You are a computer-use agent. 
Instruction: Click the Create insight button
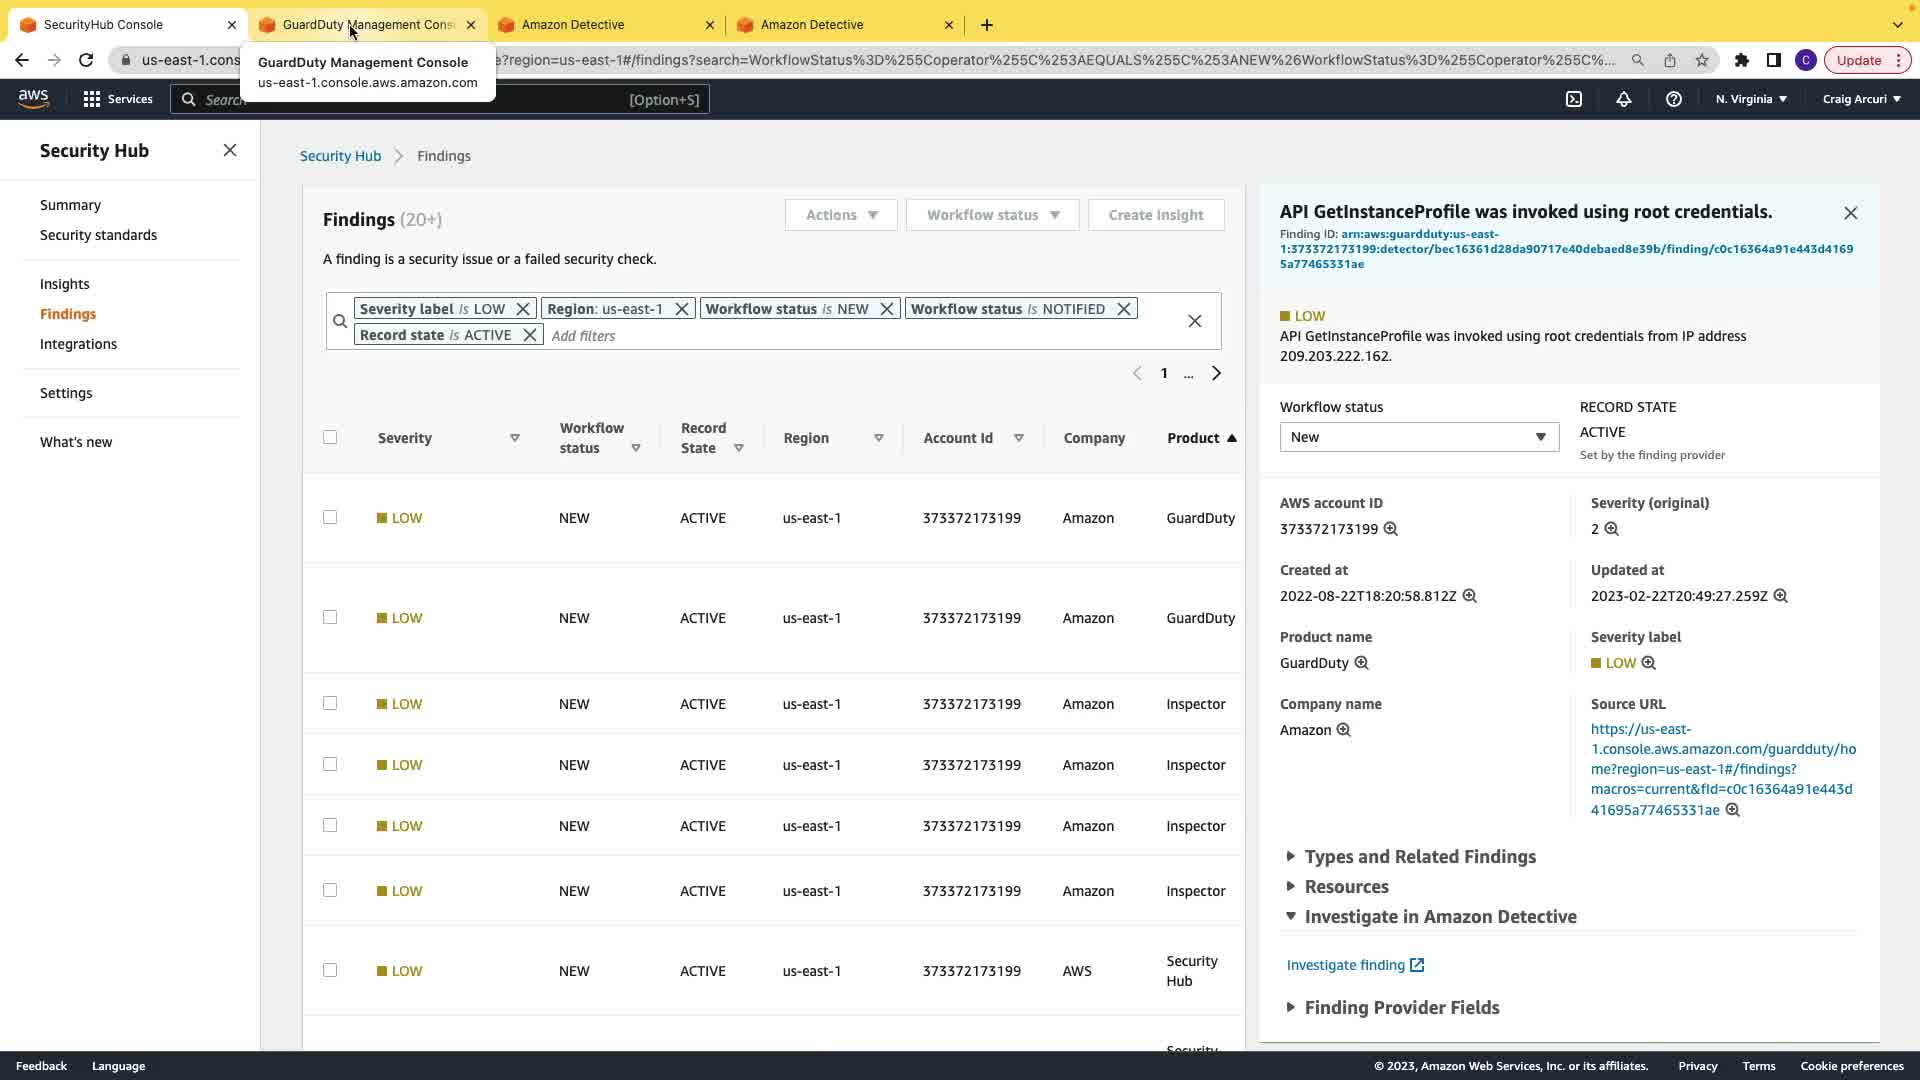1155,215
